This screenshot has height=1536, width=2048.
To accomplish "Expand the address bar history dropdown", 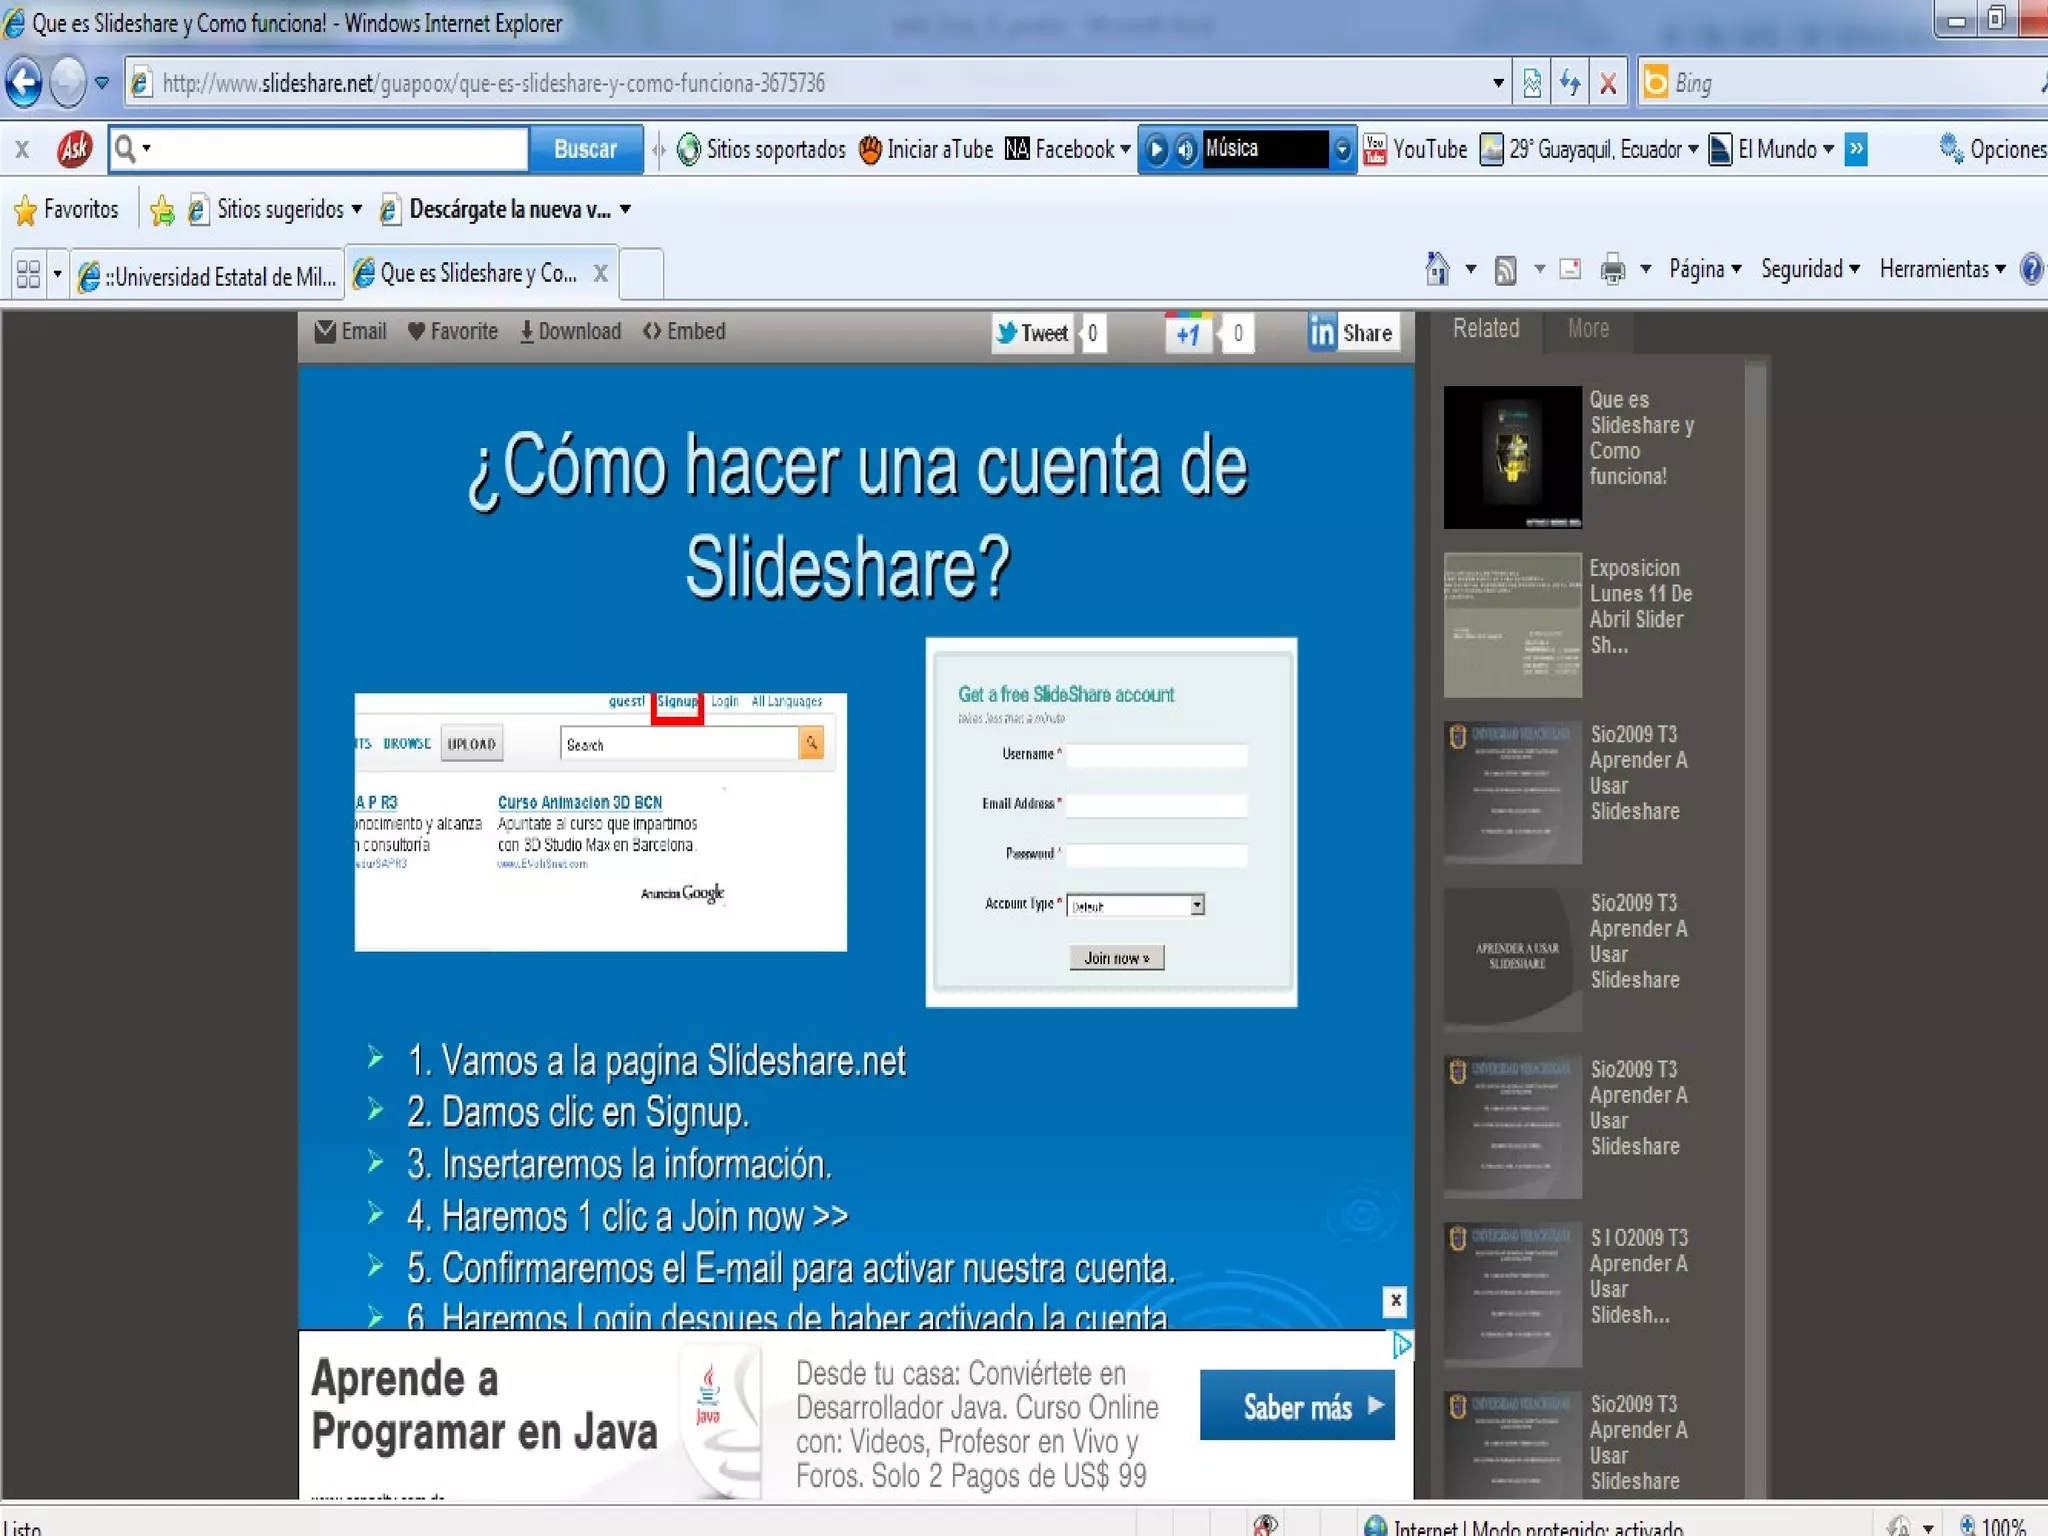I will (1498, 83).
